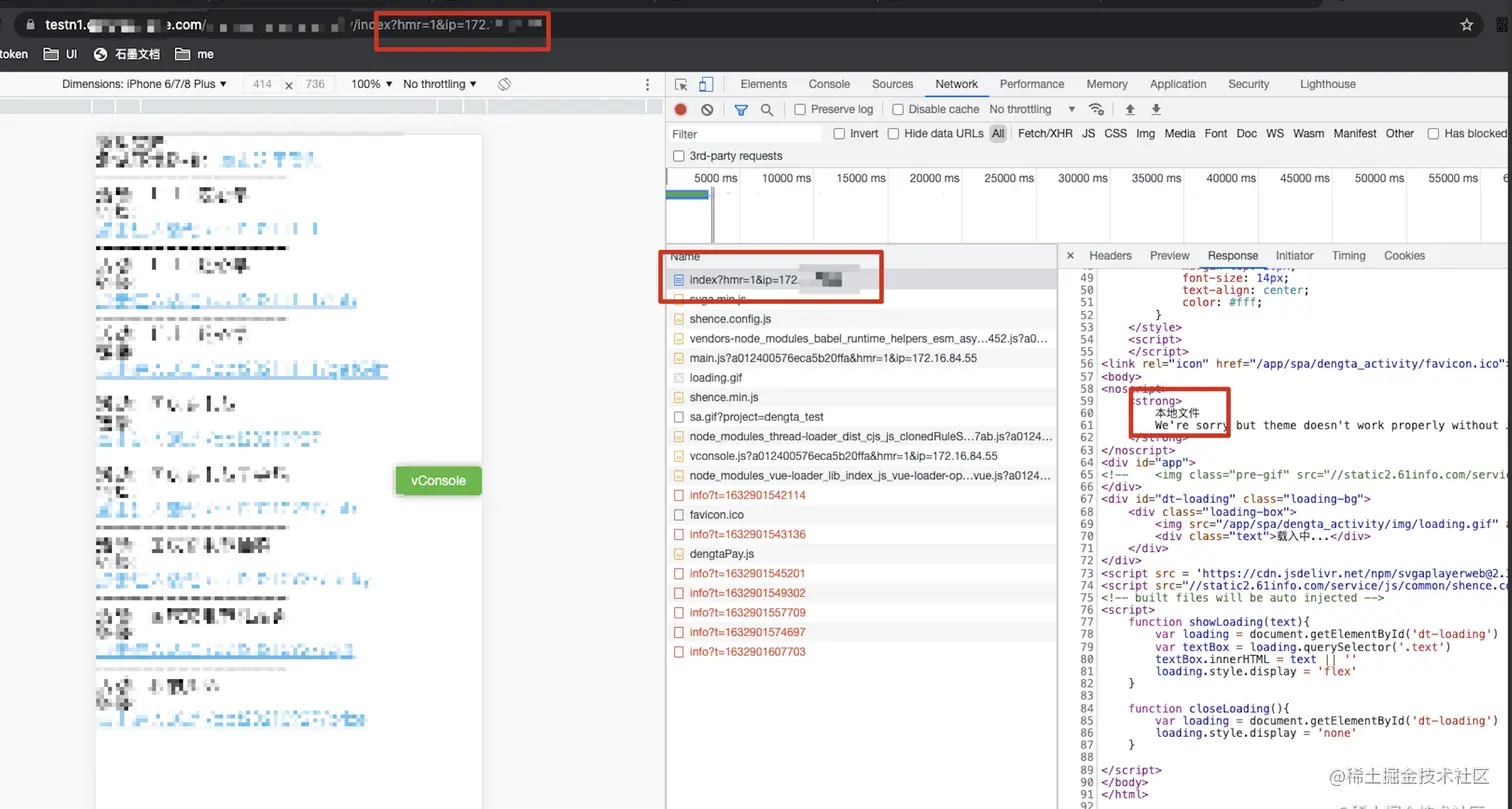
Task: Toggle the device toolbar icon
Action: [x=706, y=85]
